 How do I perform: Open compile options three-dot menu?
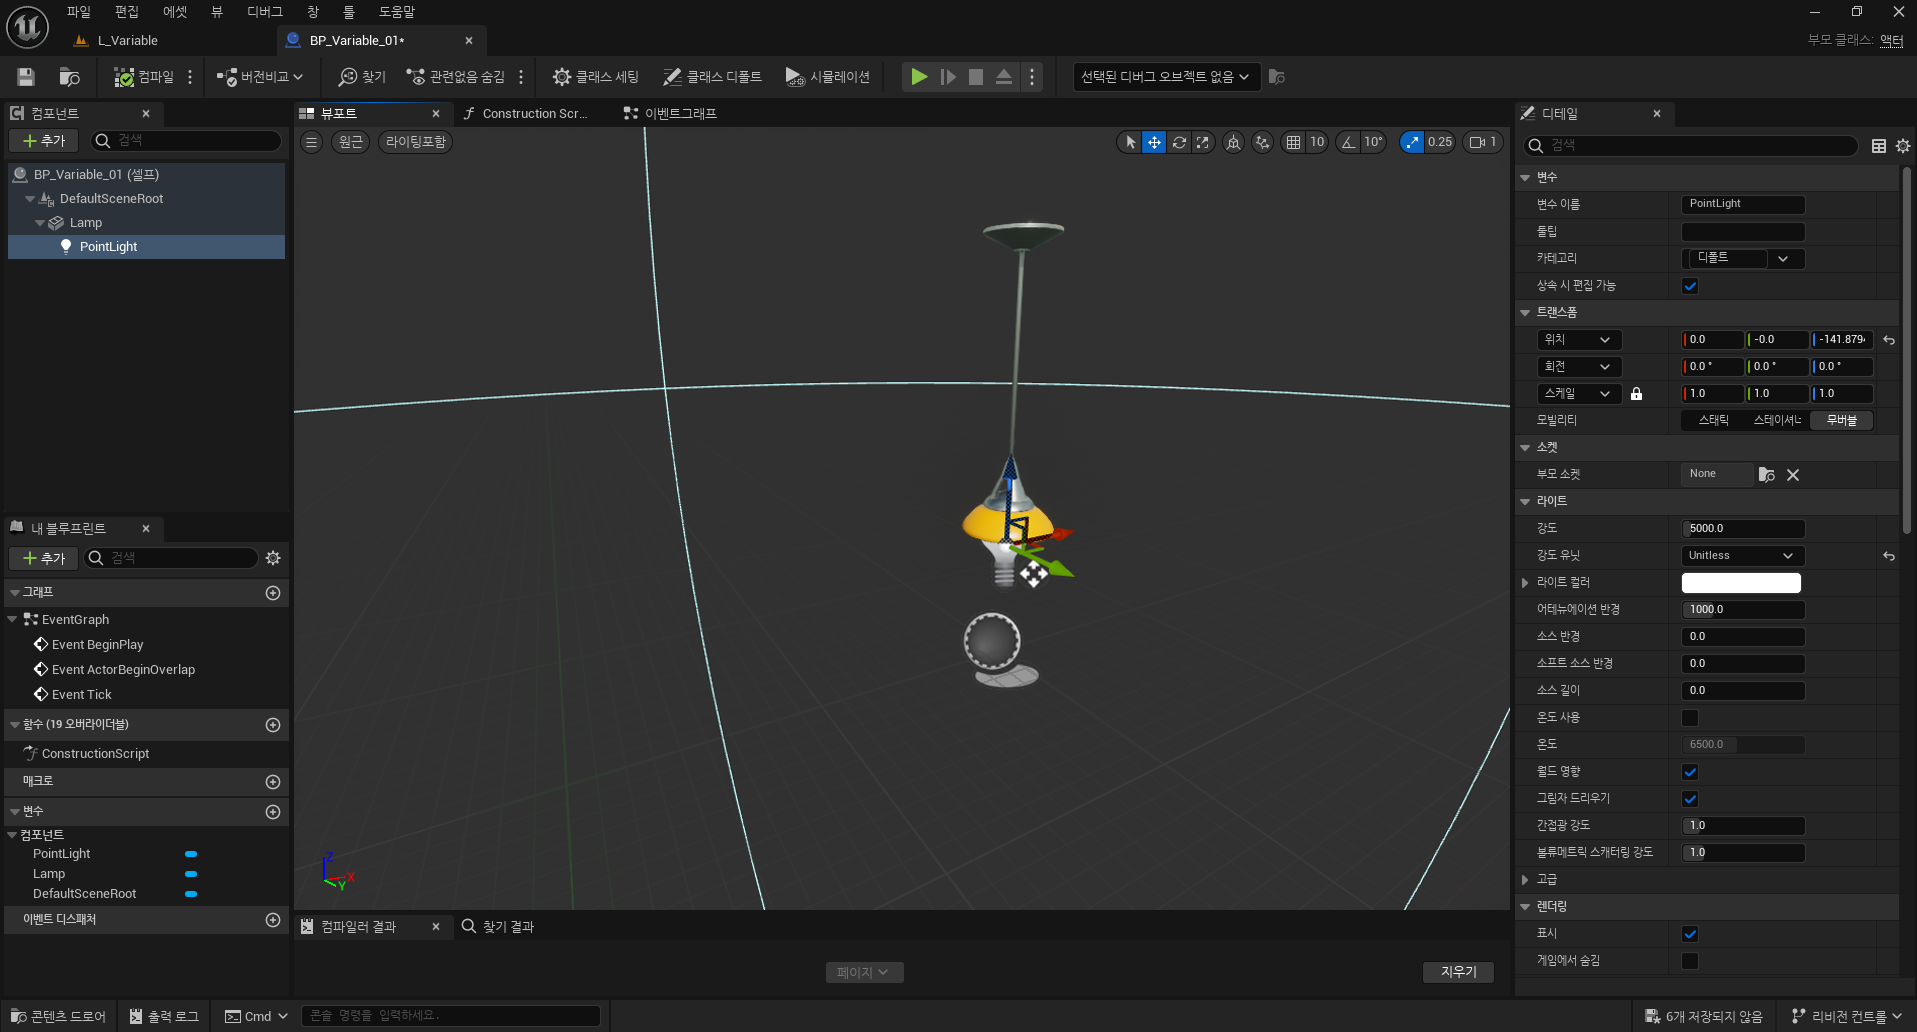(190, 77)
